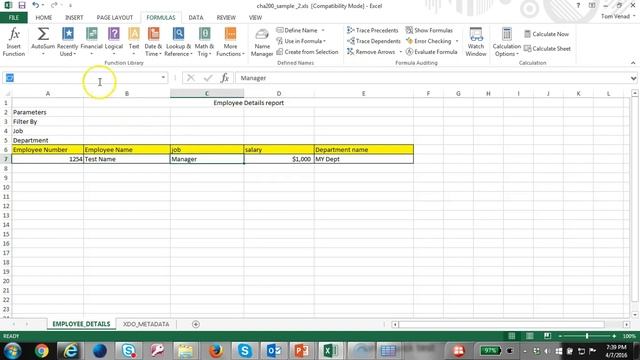Click Calculate Now
Image resolution: width=640 pixels, height=360 pixels.
point(546,34)
